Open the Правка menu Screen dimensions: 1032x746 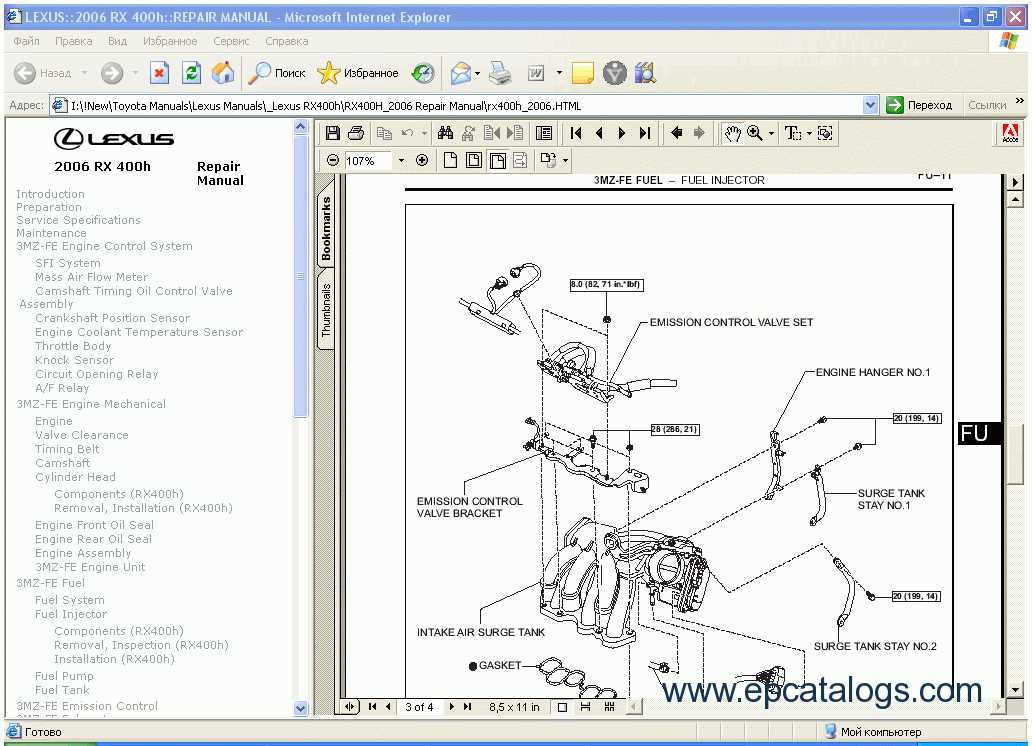pos(74,41)
